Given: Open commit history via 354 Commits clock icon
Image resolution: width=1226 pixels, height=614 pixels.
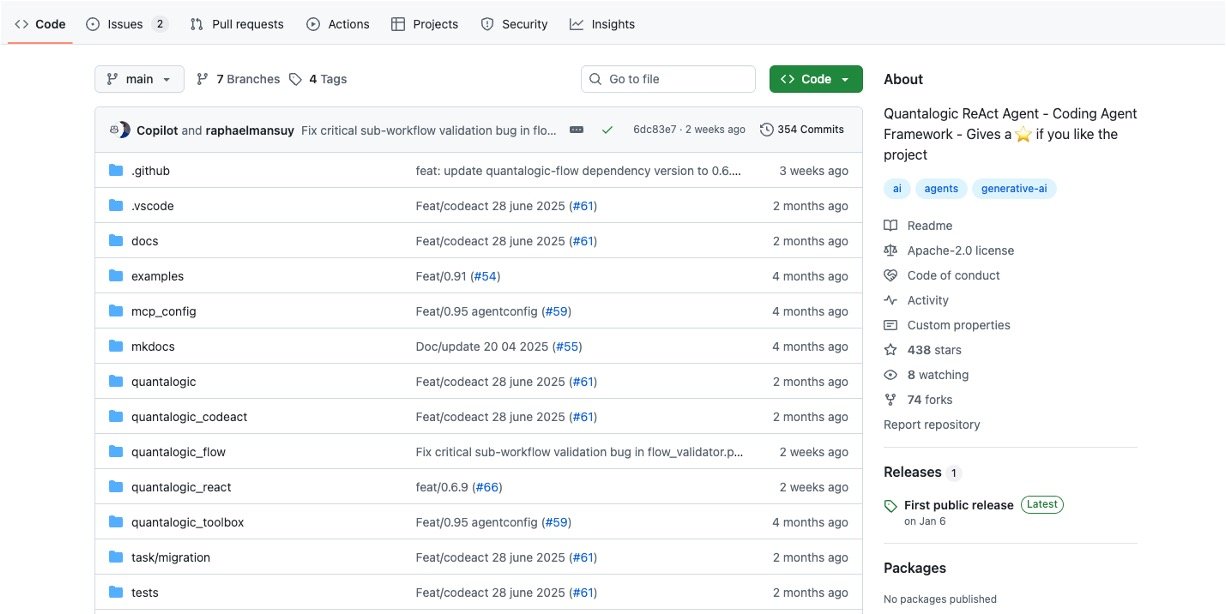Looking at the screenshot, I should click(x=767, y=130).
